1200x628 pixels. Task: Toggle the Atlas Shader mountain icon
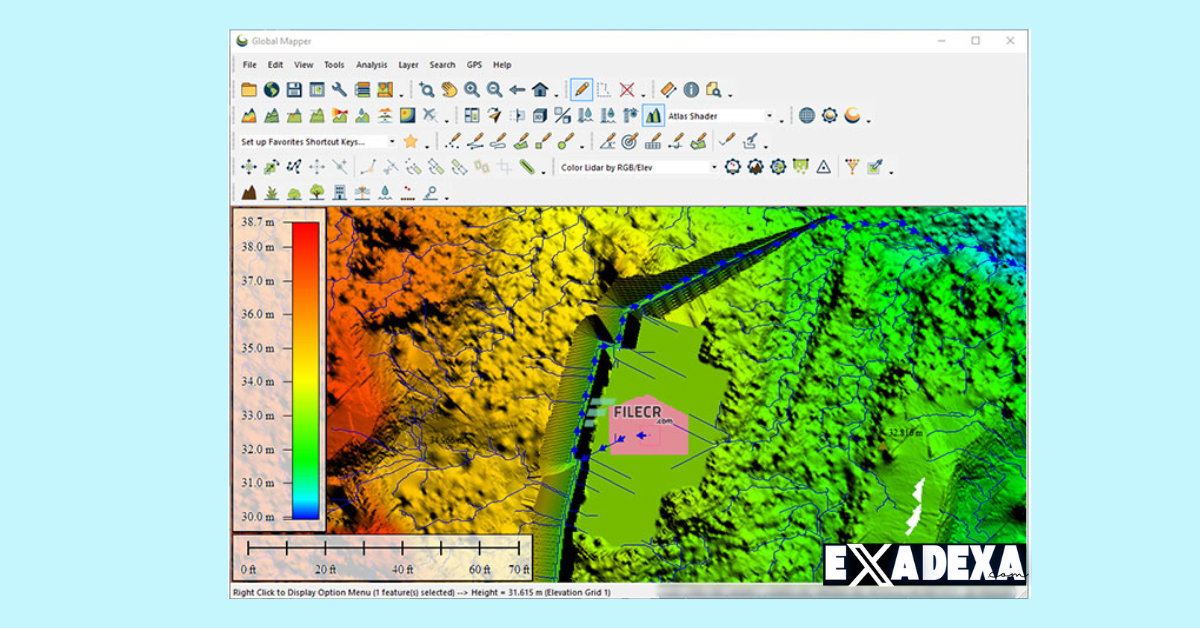(x=654, y=115)
